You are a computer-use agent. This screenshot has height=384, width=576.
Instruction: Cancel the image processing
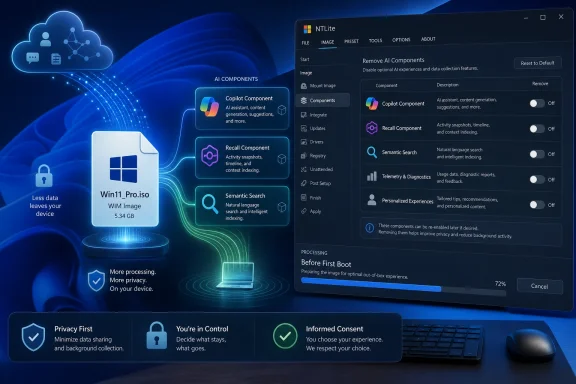pyautogui.click(x=540, y=286)
